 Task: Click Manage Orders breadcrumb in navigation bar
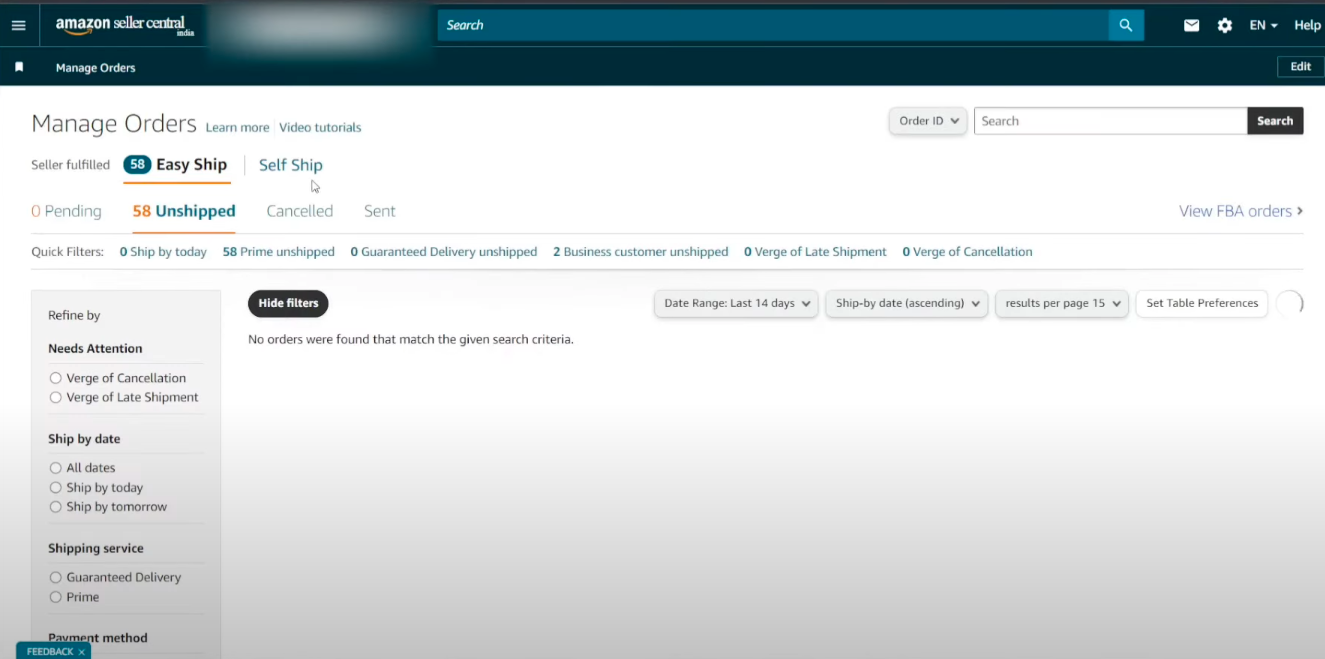[95, 68]
